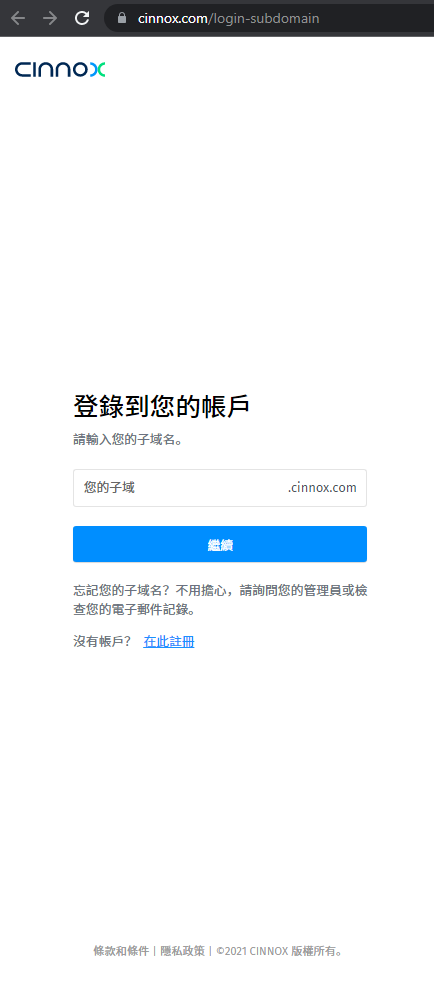
Task: Click the green X in the CINNOX logo
Action: (97, 69)
